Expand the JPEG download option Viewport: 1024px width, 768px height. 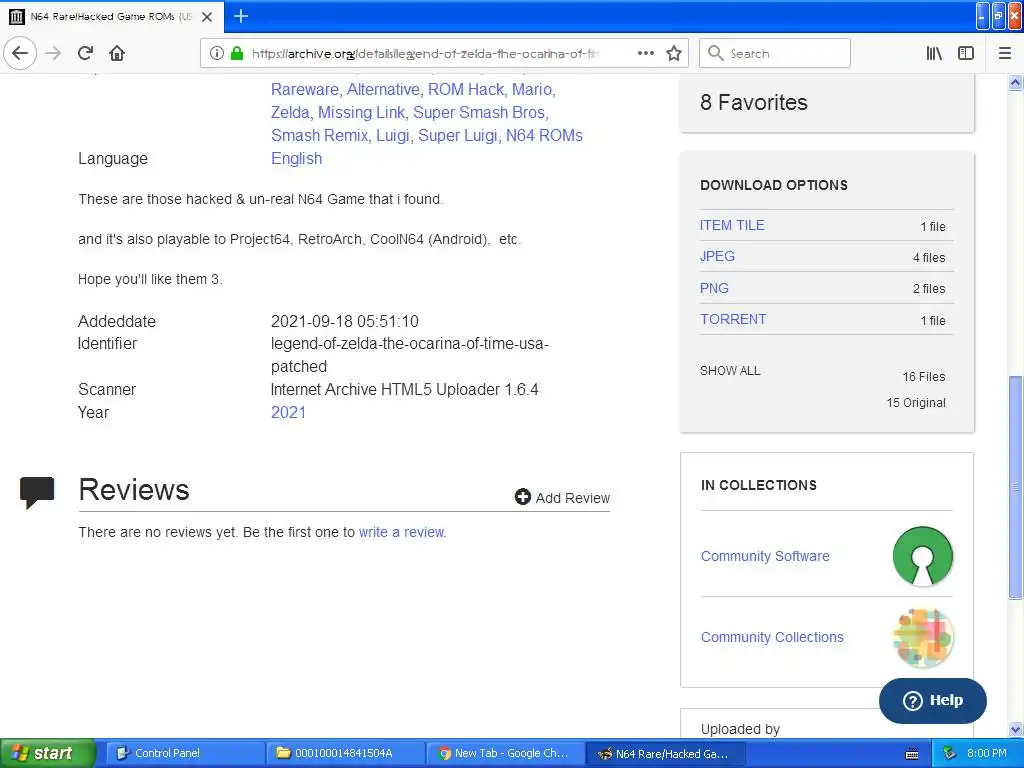tap(717, 256)
